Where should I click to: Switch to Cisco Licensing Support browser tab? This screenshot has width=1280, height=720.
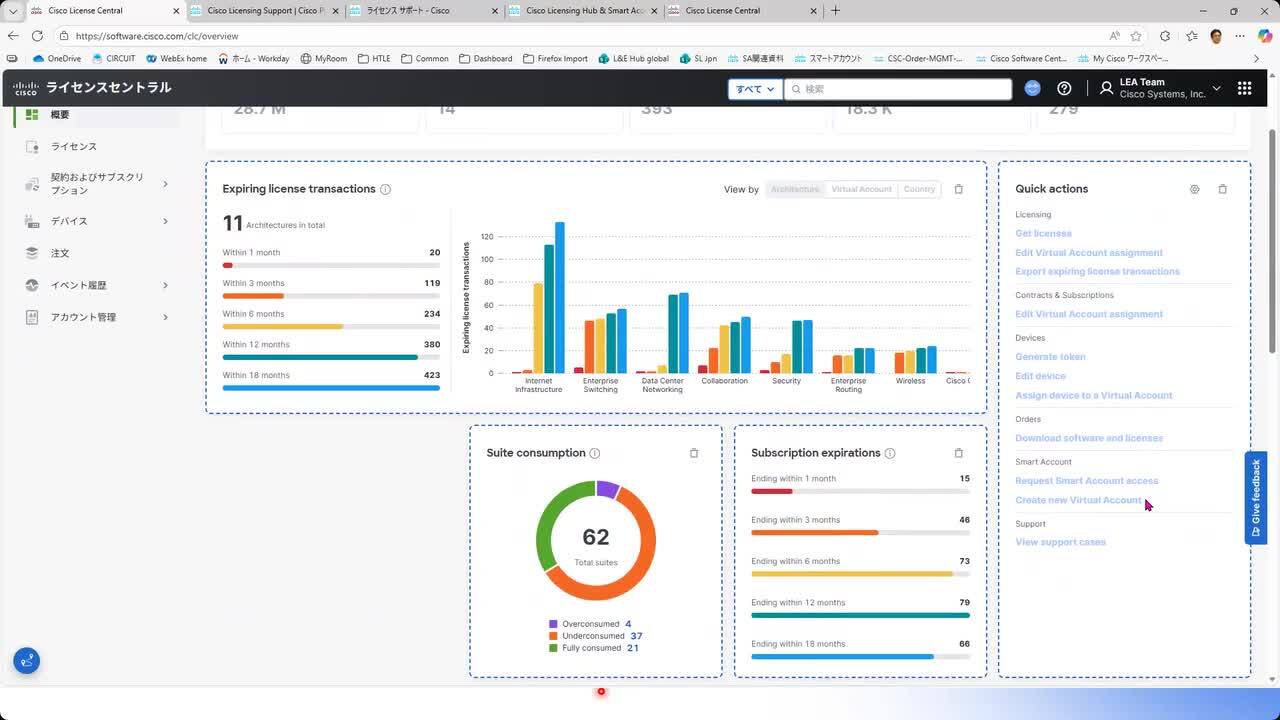pos(264,11)
